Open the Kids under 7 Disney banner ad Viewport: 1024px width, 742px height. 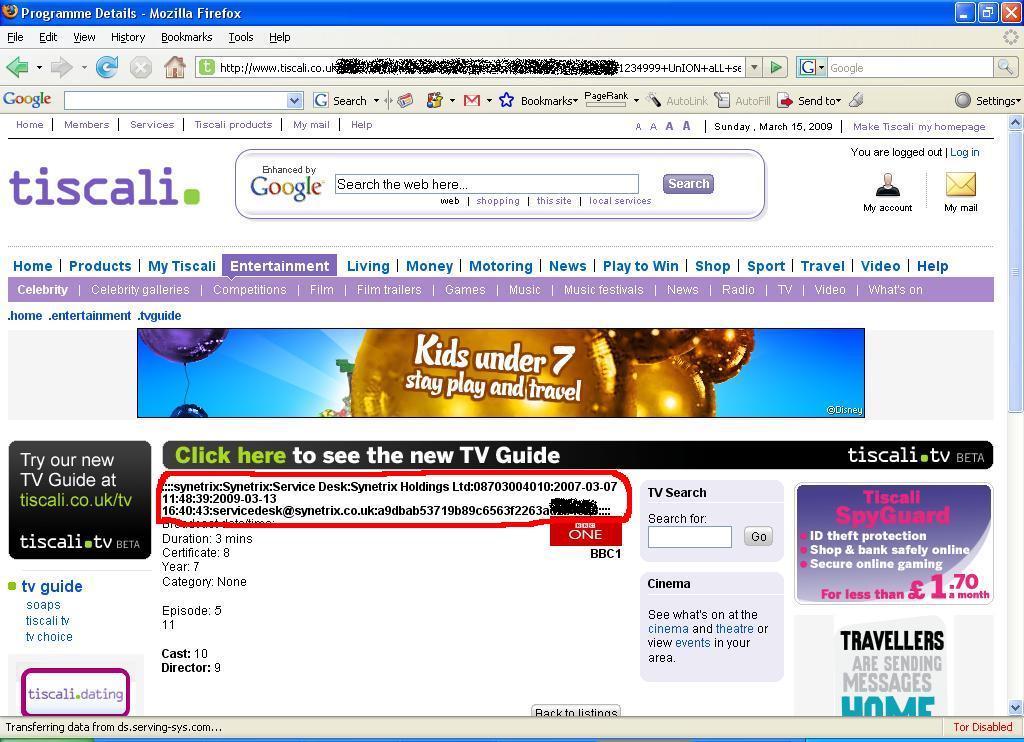pyautogui.click(x=501, y=372)
